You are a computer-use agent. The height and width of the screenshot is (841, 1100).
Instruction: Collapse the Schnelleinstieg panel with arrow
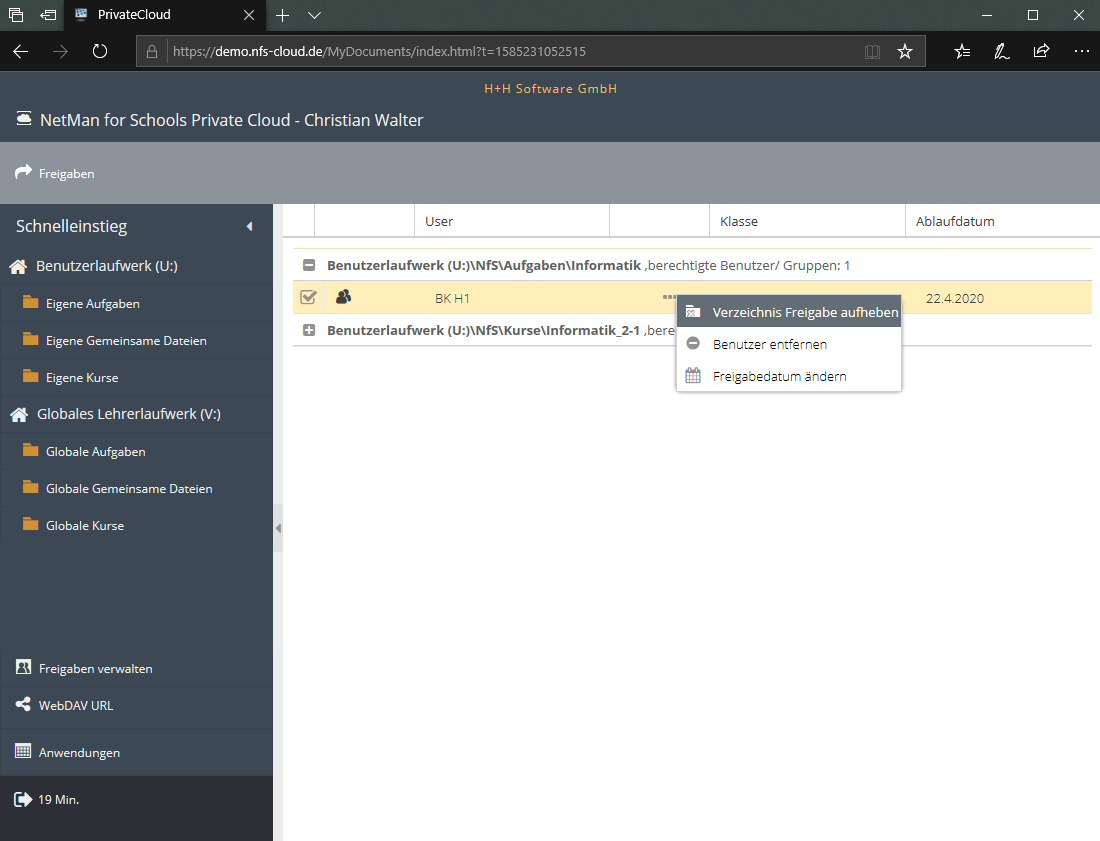coord(249,227)
